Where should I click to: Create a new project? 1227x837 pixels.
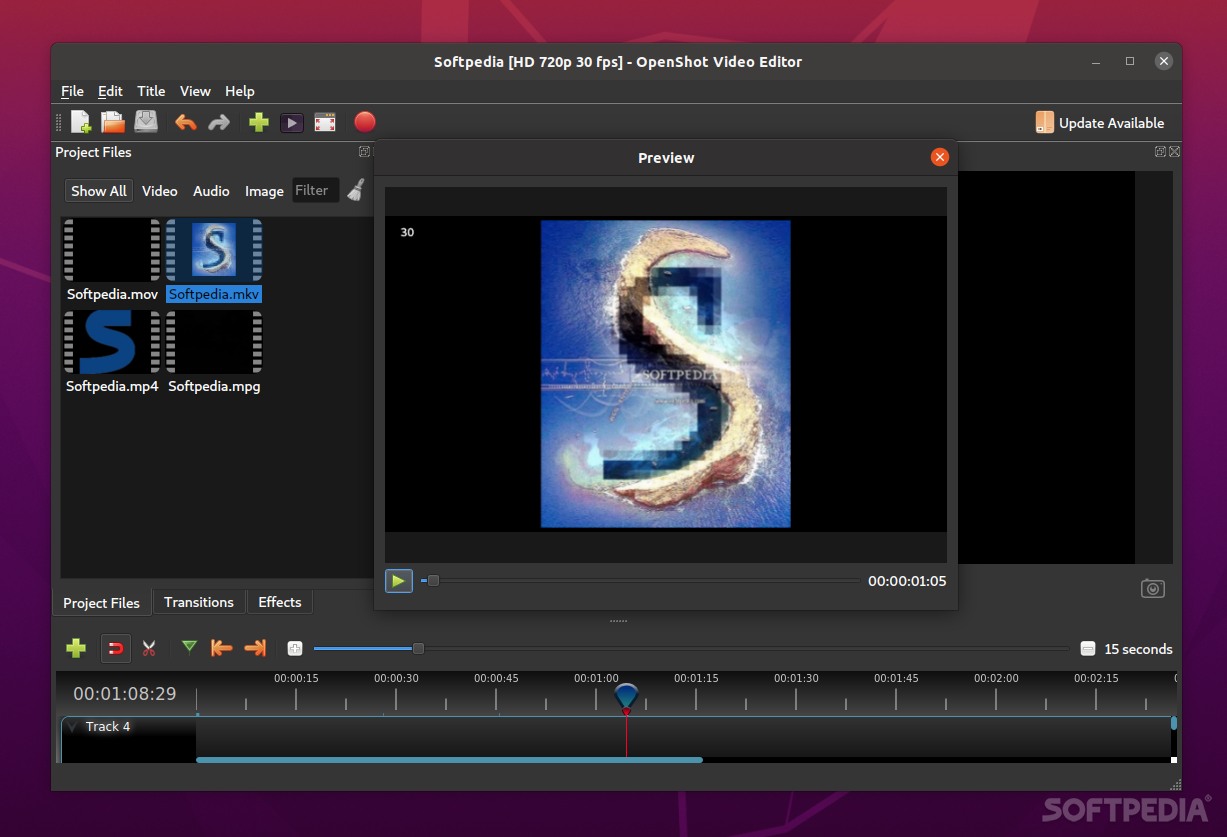click(x=80, y=122)
